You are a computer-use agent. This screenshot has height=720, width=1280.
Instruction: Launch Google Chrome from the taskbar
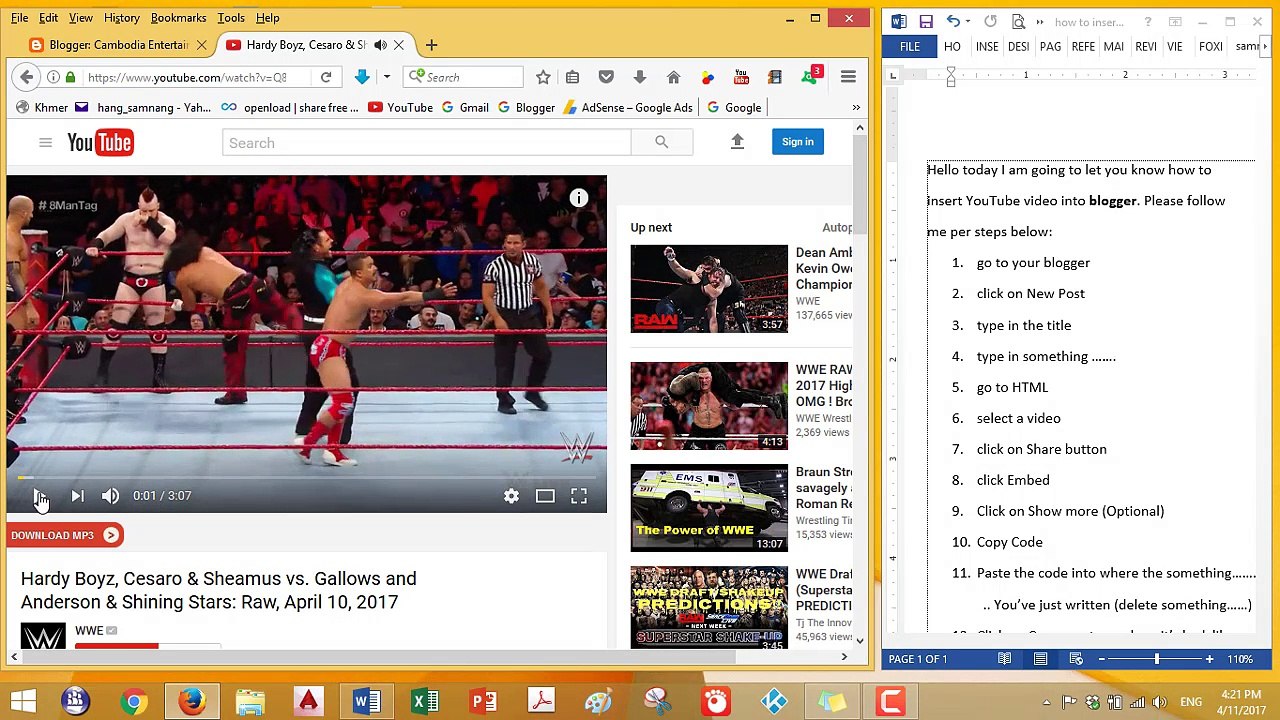[133, 701]
